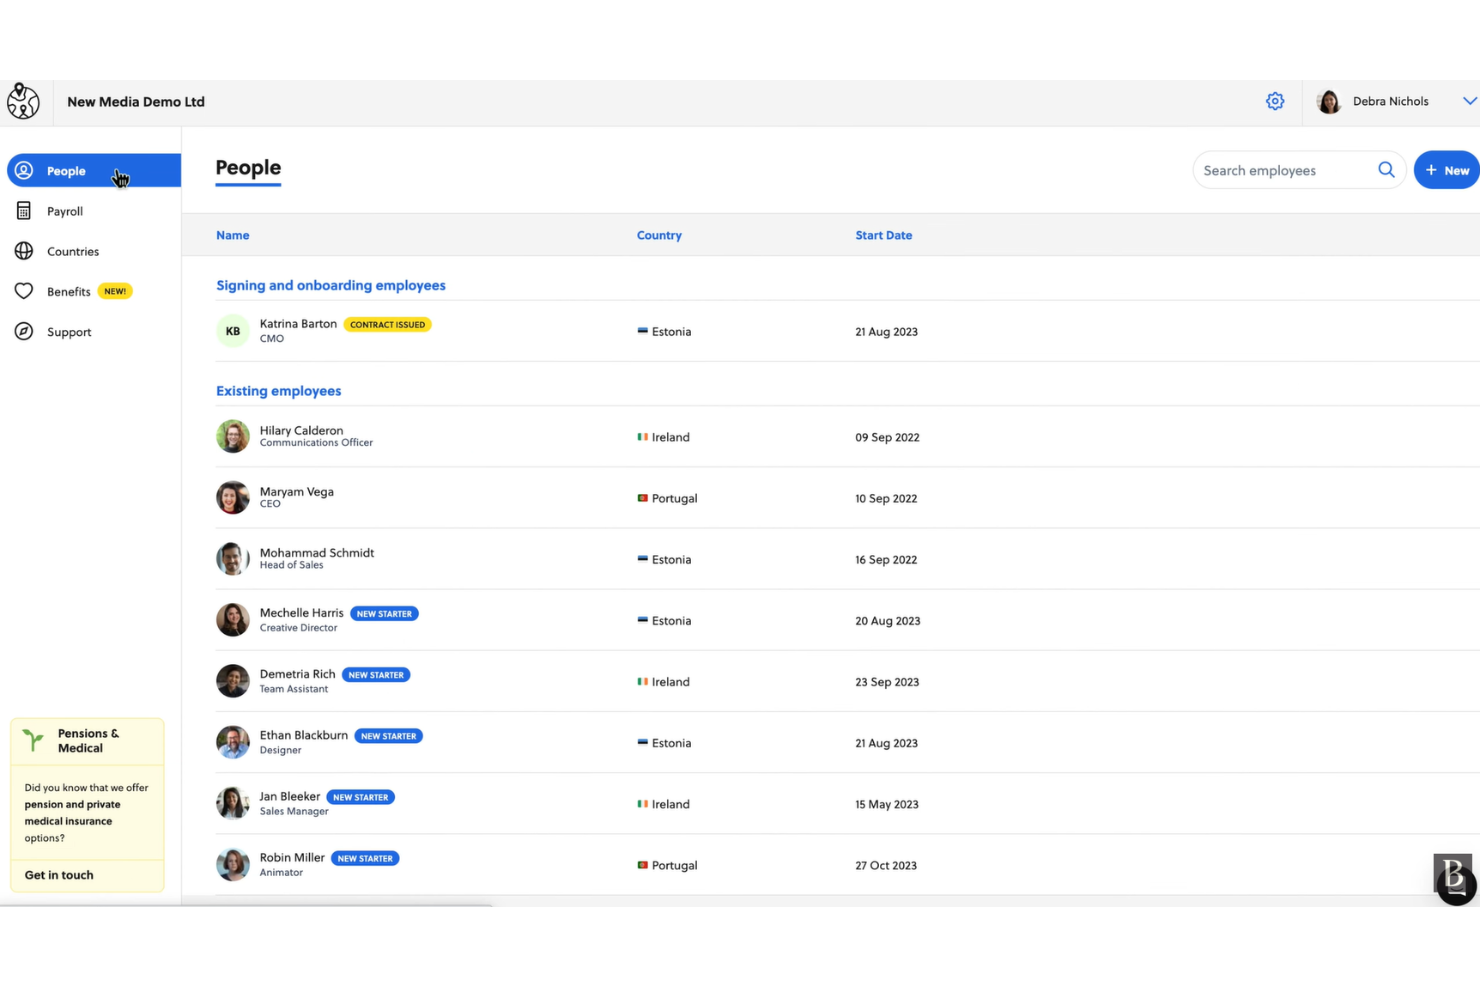Open the settings gear in the top bar
The image size is (1480, 987).
pos(1275,101)
